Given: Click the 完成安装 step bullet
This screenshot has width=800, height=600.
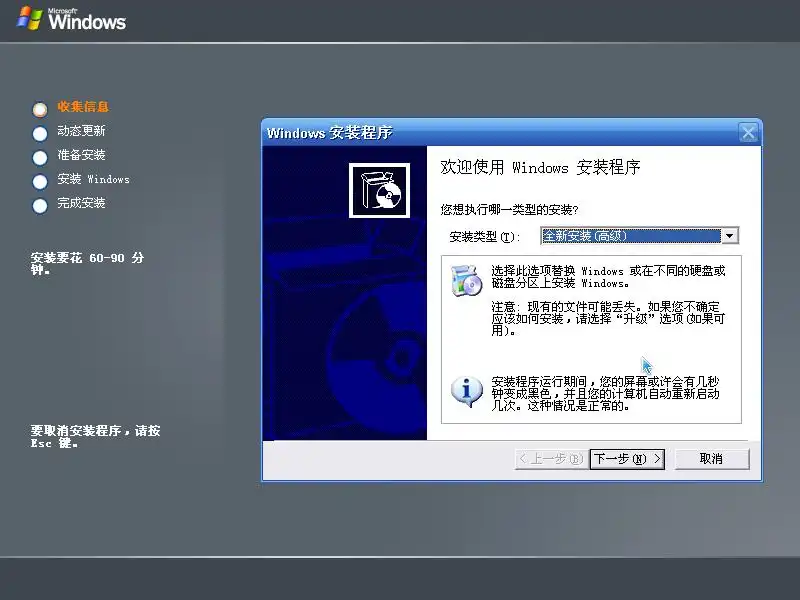Looking at the screenshot, I should 40,206.
